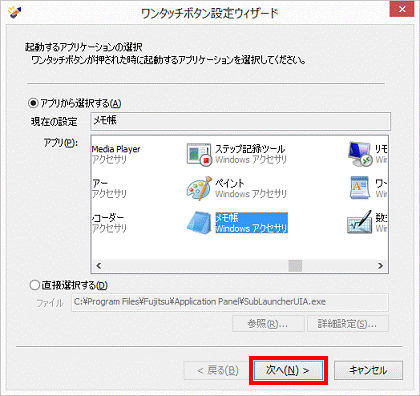
Task: Close the ワンタッチボタン設定ウィザード window
Action: click(402, 9)
